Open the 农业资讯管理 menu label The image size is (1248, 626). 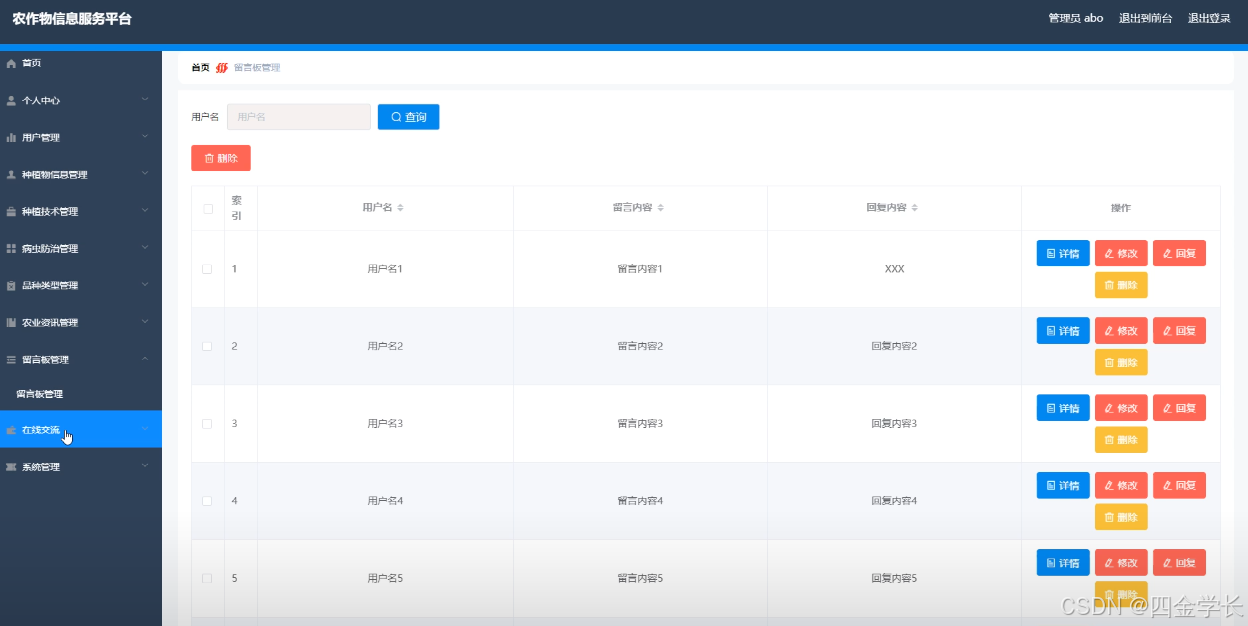tap(50, 323)
